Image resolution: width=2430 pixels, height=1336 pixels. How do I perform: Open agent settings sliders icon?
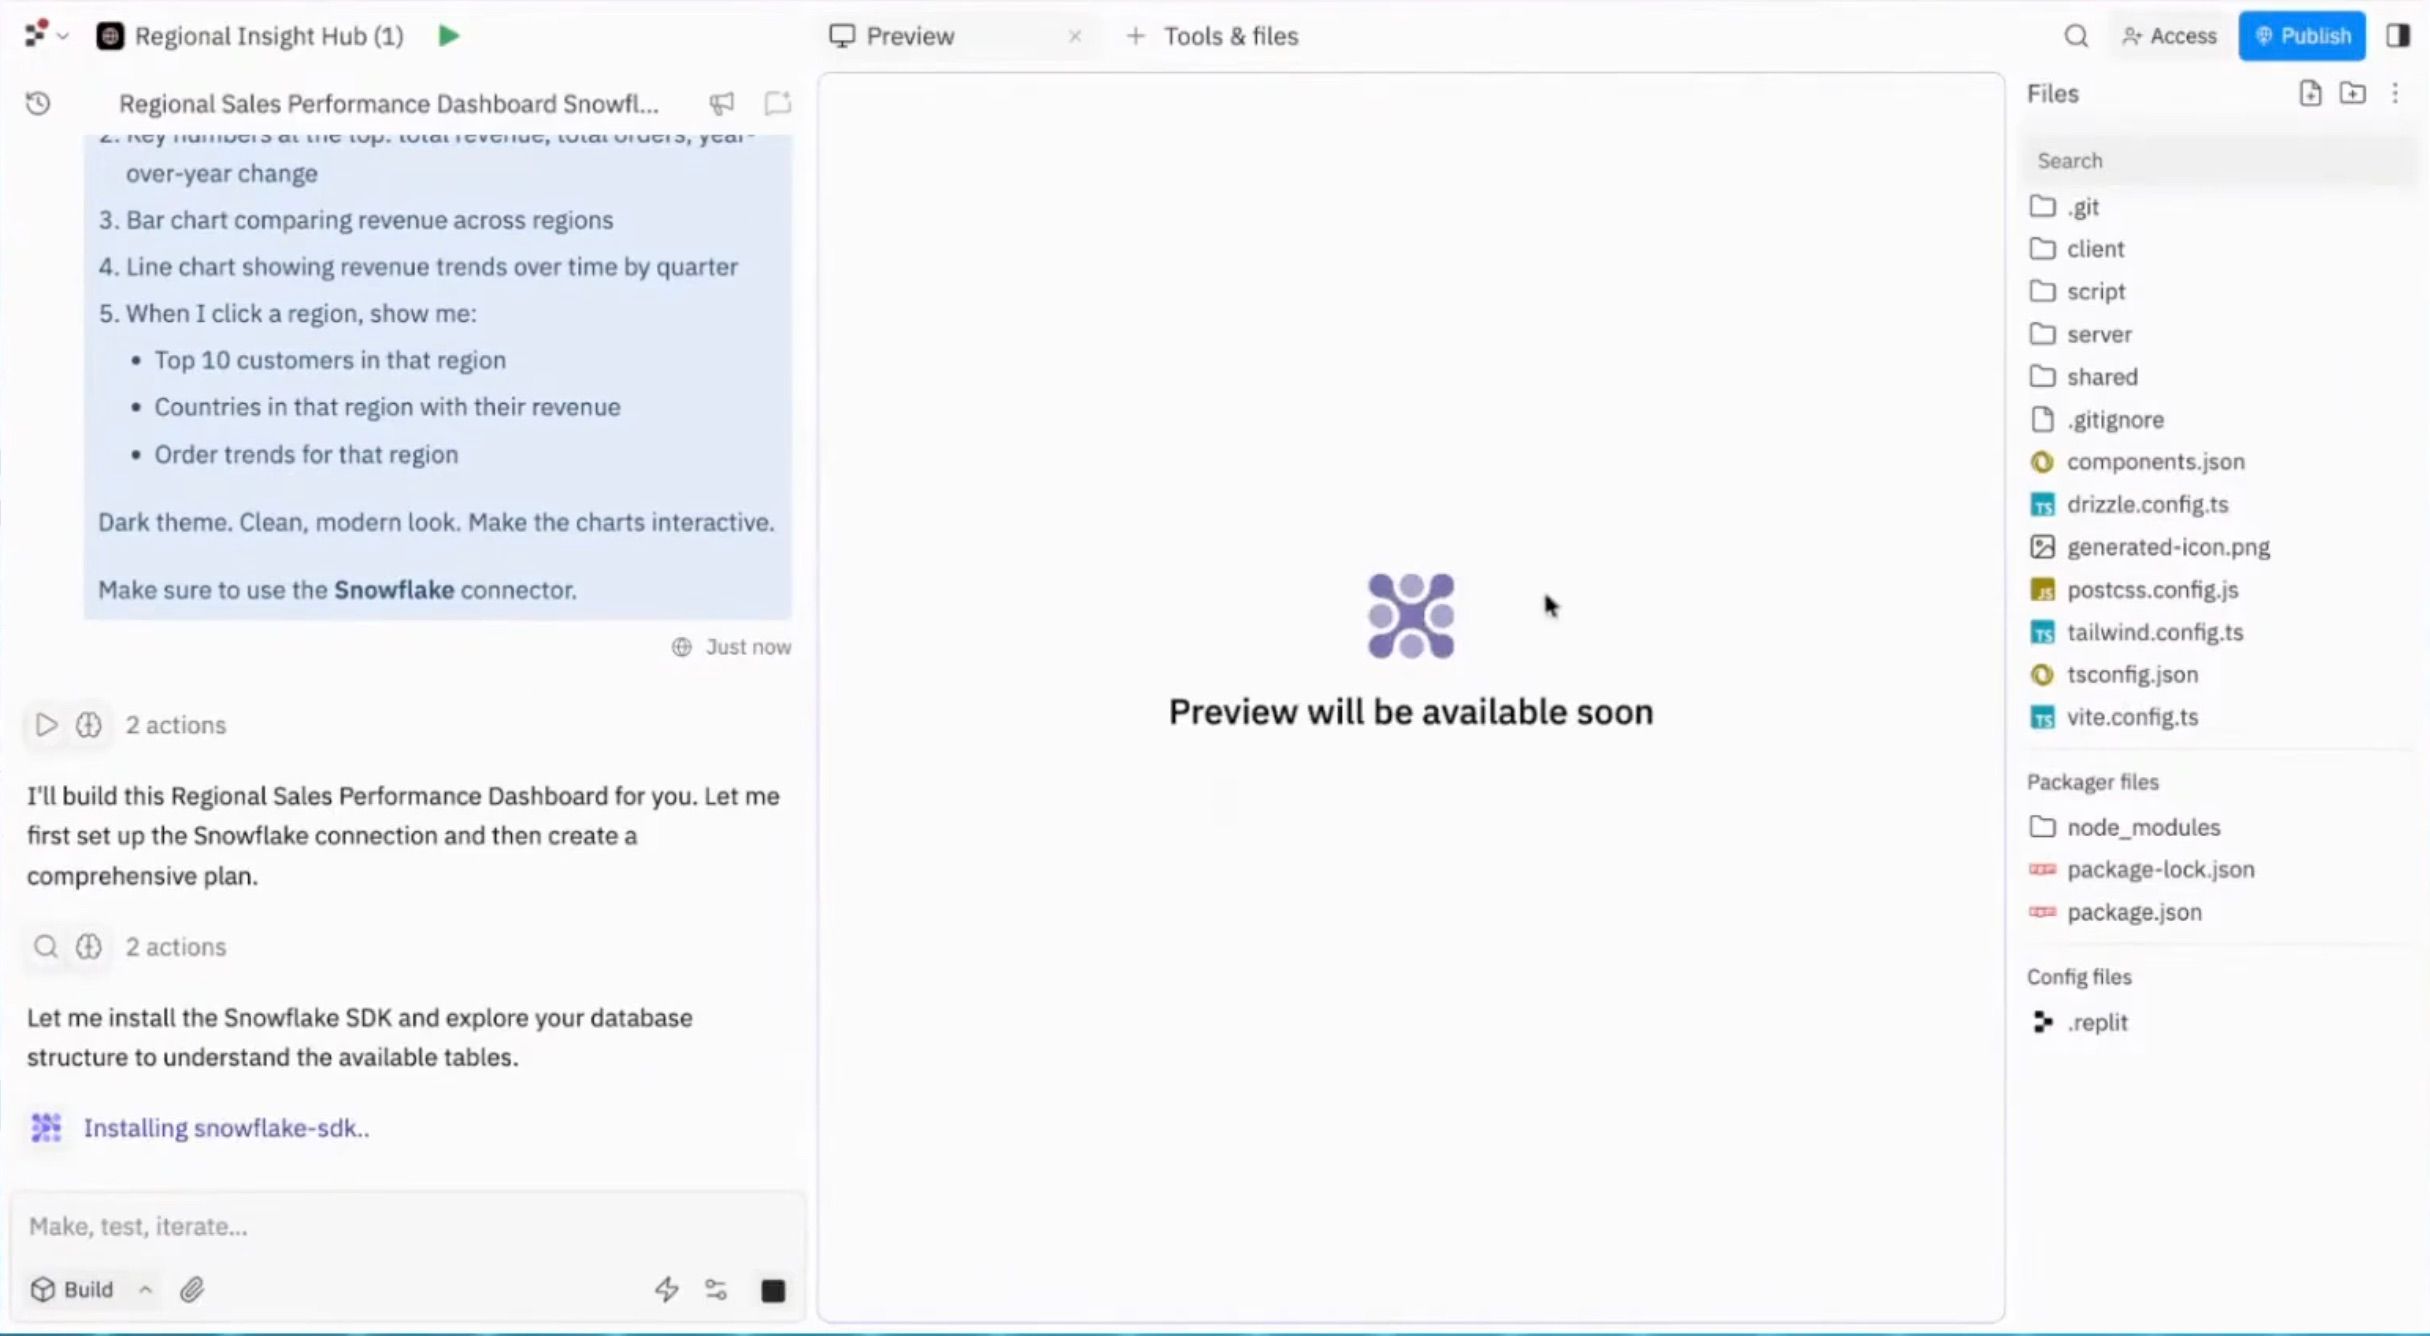[x=716, y=1290]
